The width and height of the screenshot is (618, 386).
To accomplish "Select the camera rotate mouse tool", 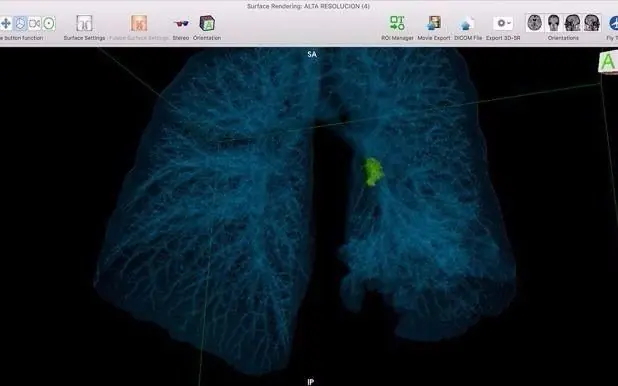I will 35,24.
